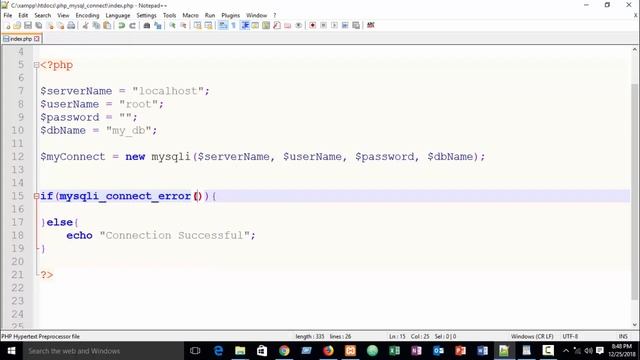Click the Close document toolbar icon

click(50, 26)
